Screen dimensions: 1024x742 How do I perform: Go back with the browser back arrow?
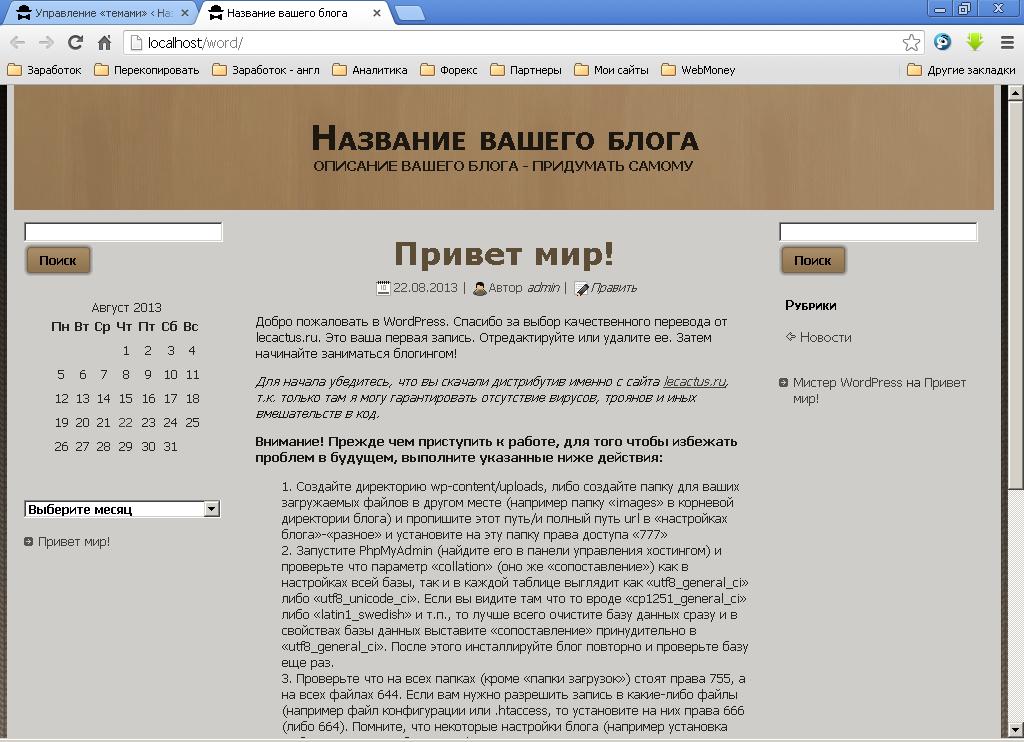click(x=18, y=43)
